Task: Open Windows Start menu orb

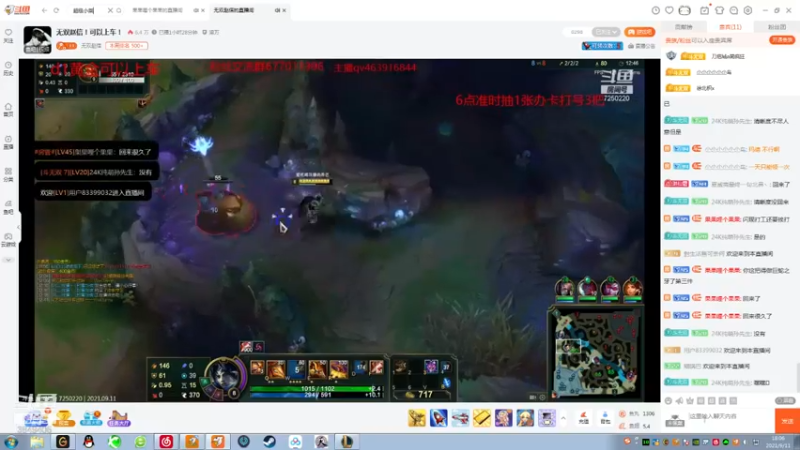Action: [11, 442]
